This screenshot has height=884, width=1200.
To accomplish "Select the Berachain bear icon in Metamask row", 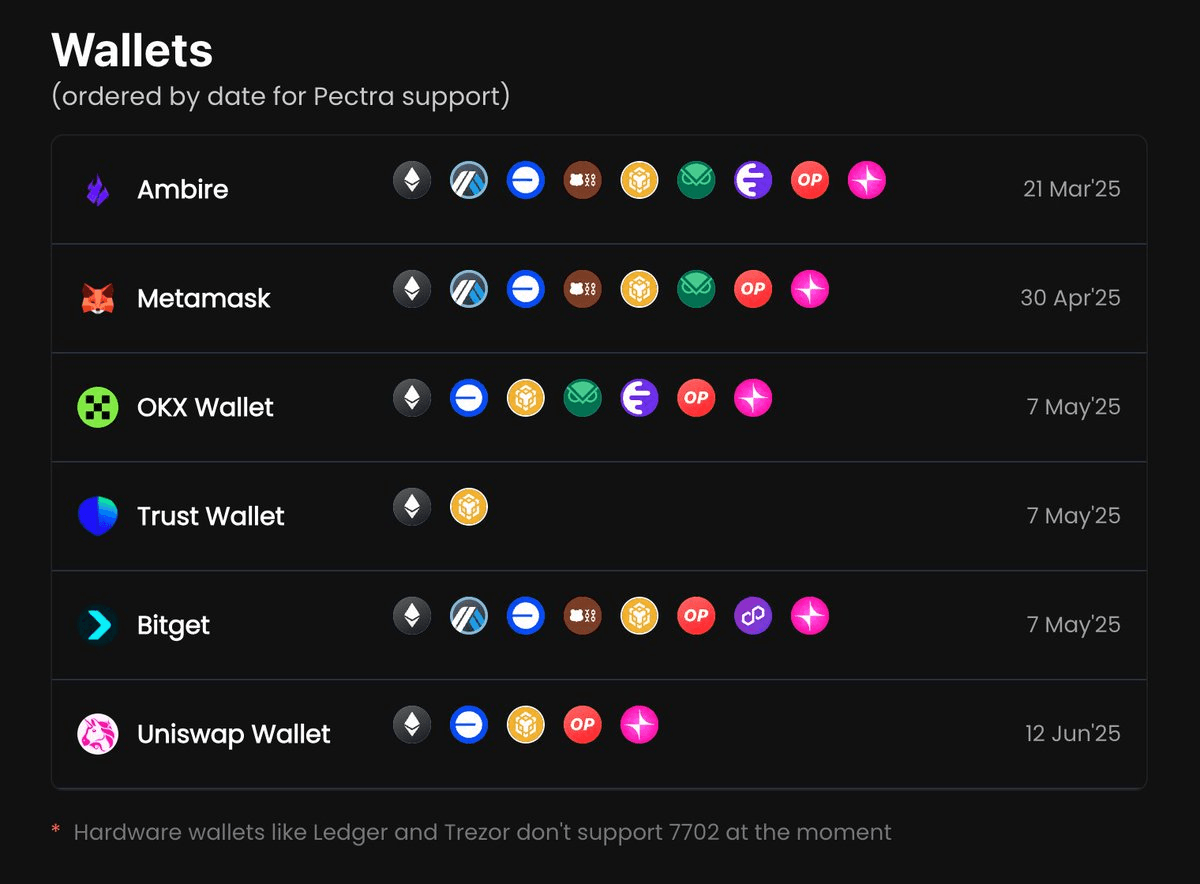I will click(582, 289).
